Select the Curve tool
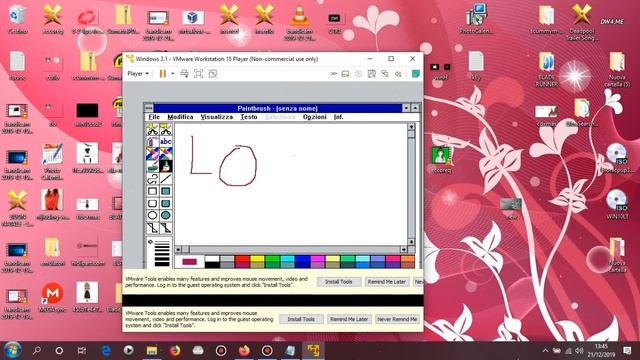This screenshot has height=360, width=640. pos(153,178)
